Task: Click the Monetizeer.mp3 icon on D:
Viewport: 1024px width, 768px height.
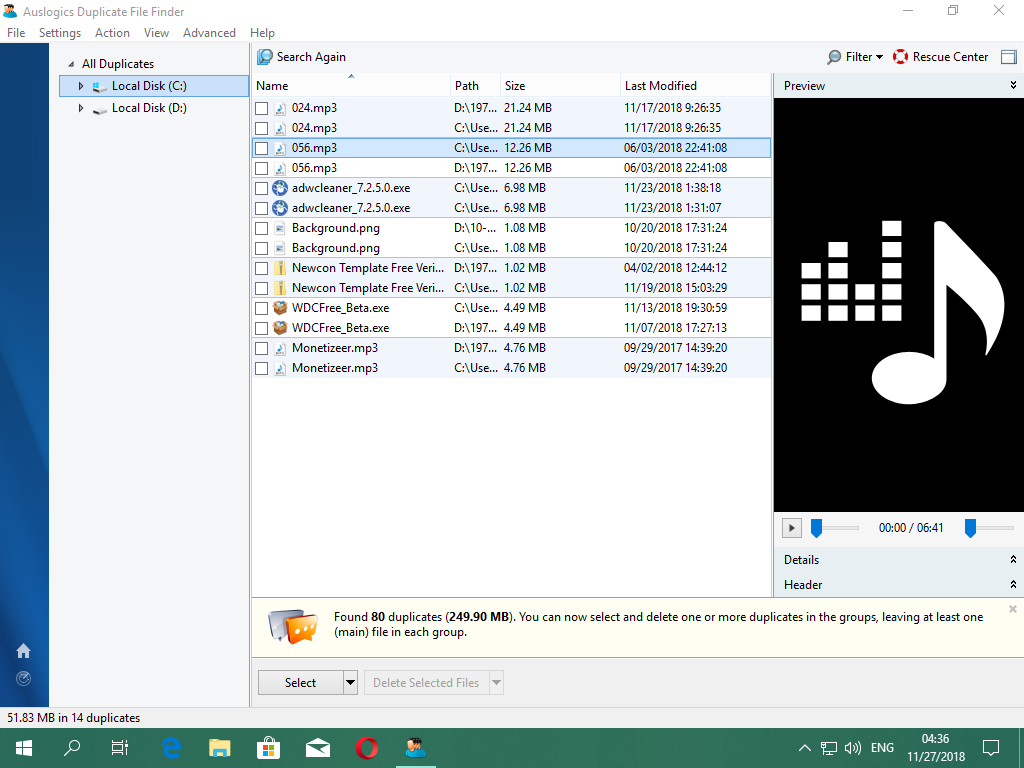Action: tap(280, 348)
